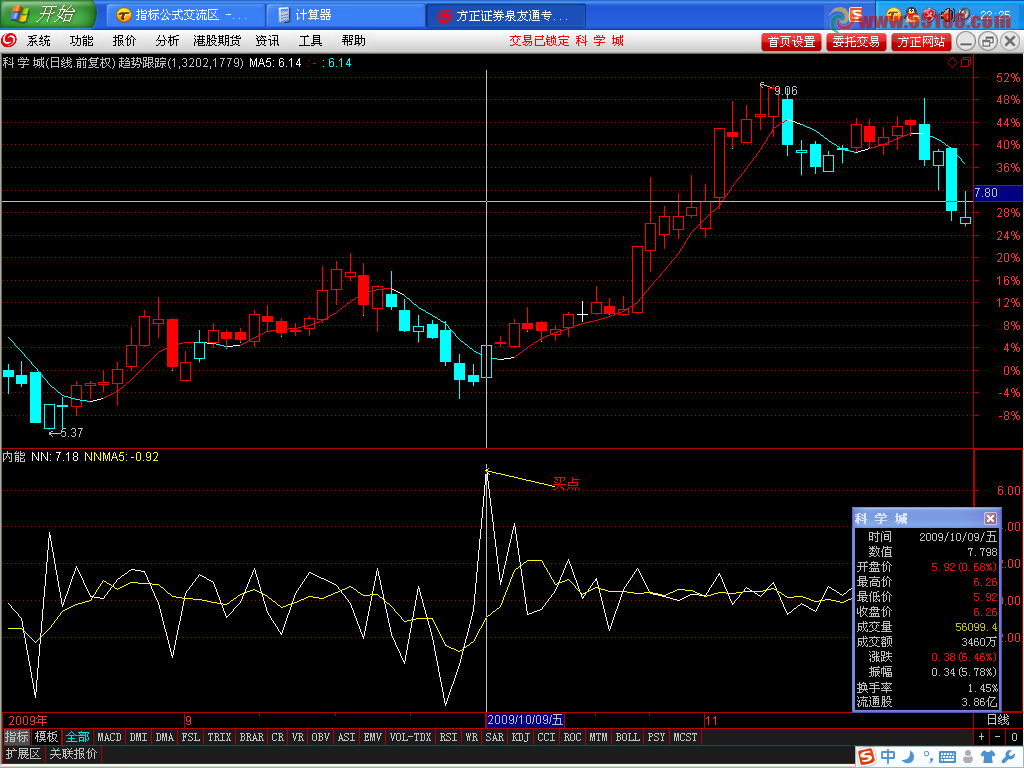
Task: Select the 模板 tab at bottom
Action: [x=46, y=737]
